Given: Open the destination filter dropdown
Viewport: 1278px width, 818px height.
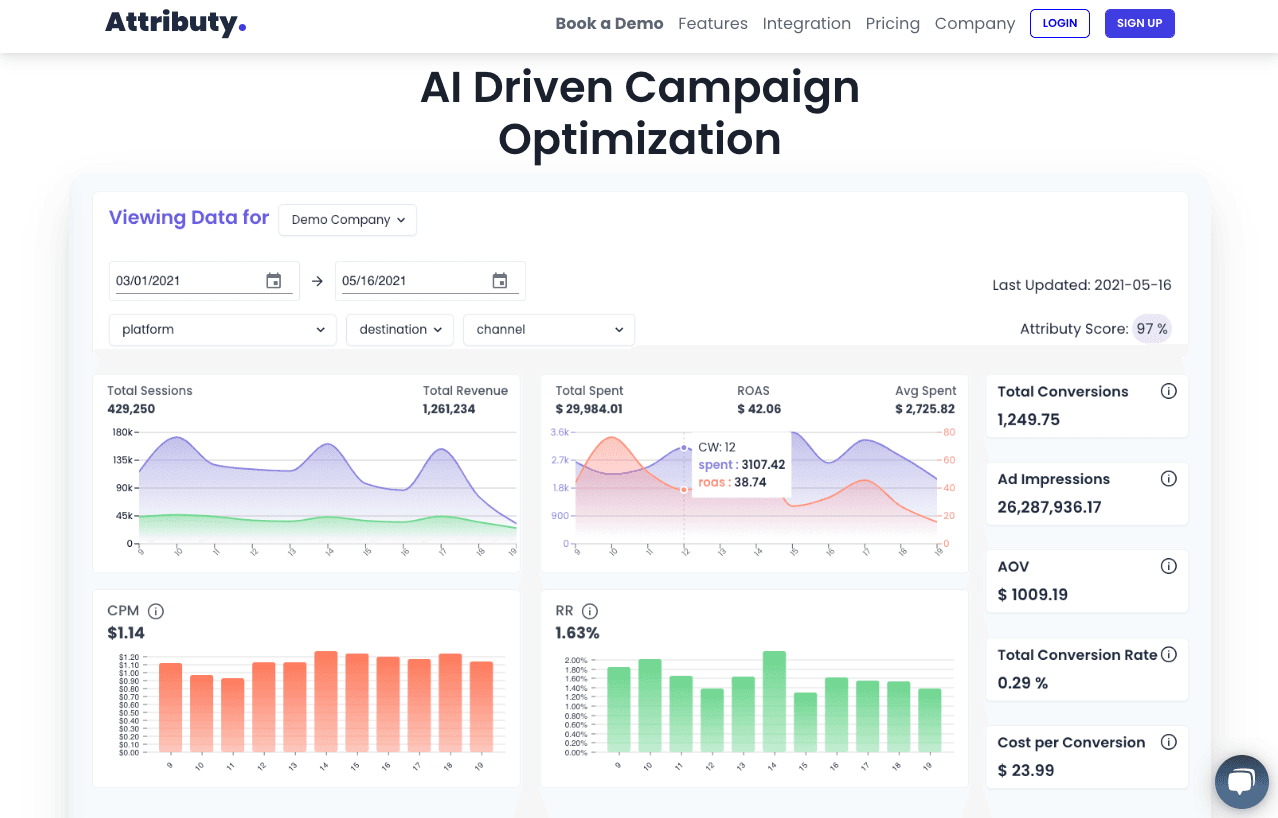Looking at the screenshot, I should 400,330.
